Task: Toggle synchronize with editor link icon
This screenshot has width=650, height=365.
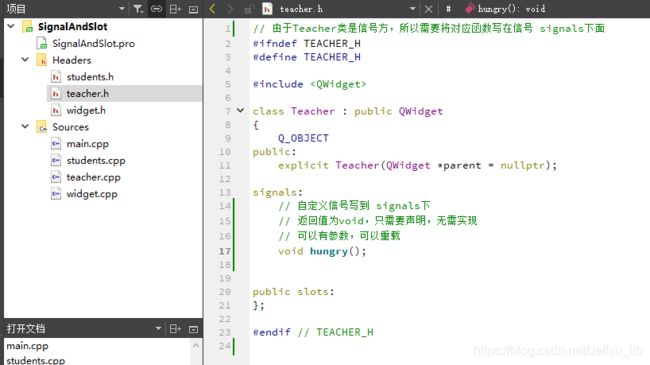Action: tap(156, 9)
